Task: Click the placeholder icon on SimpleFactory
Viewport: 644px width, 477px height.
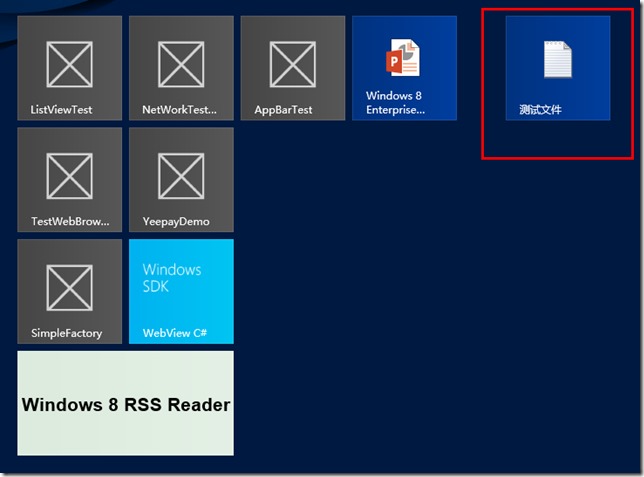Action: pos(69,288)
